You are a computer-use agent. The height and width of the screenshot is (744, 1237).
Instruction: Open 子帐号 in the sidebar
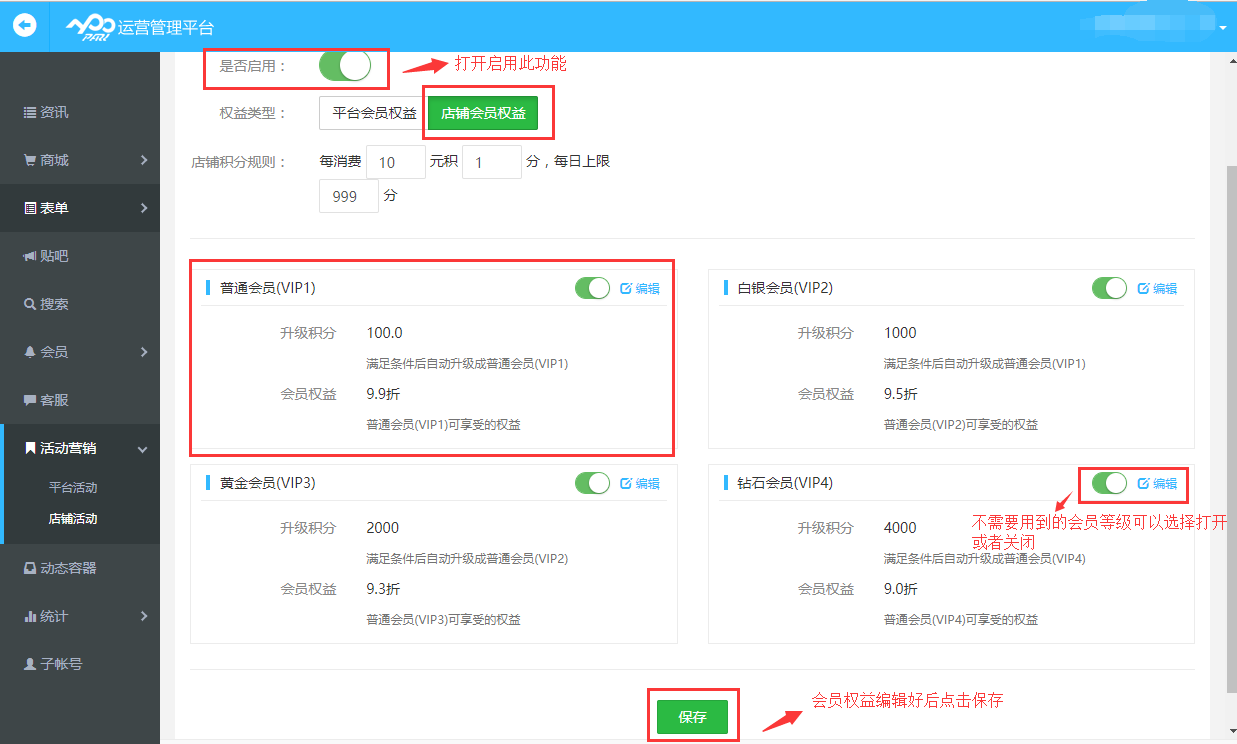tap(54, 664)
